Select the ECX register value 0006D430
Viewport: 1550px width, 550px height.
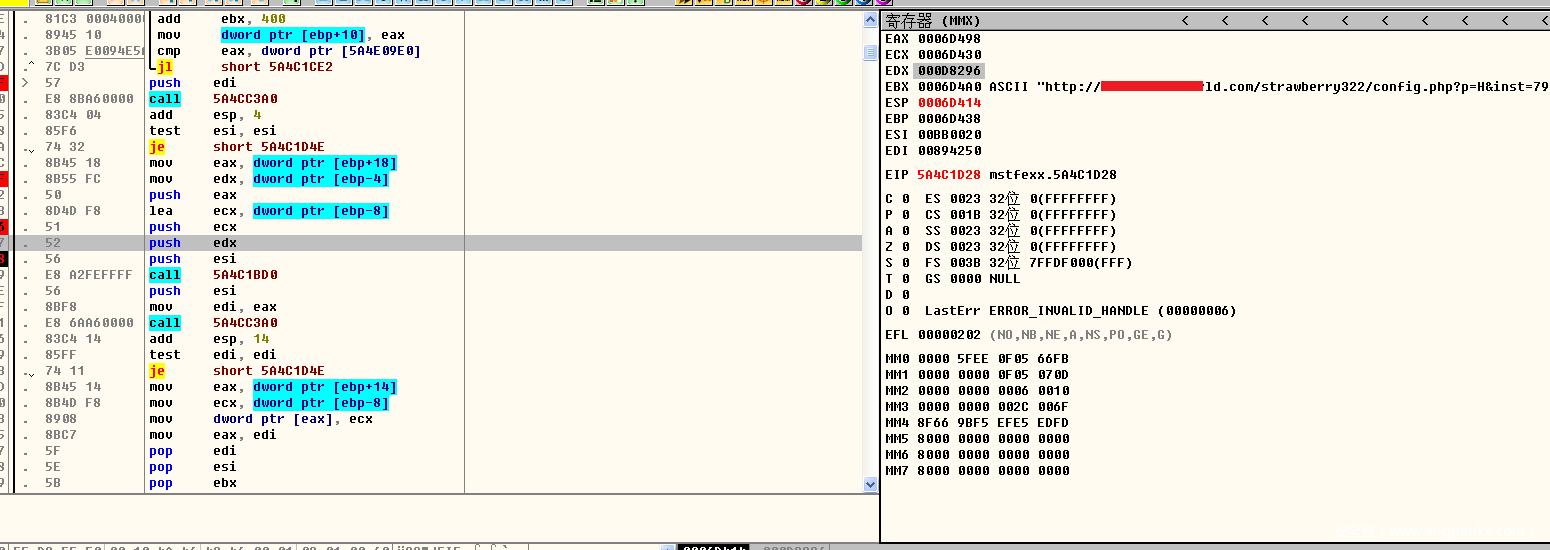pos(949,55)
